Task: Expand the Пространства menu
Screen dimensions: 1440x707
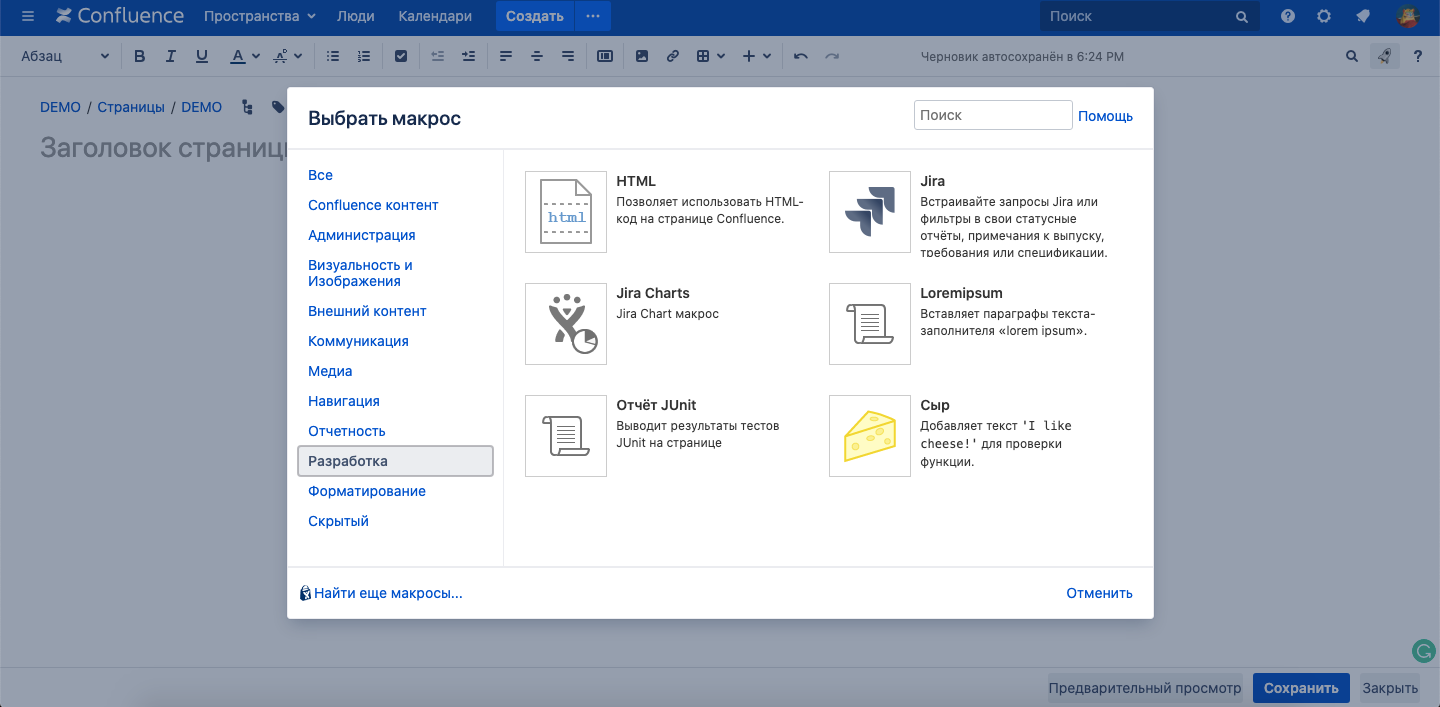Action: tap(260, 16)
